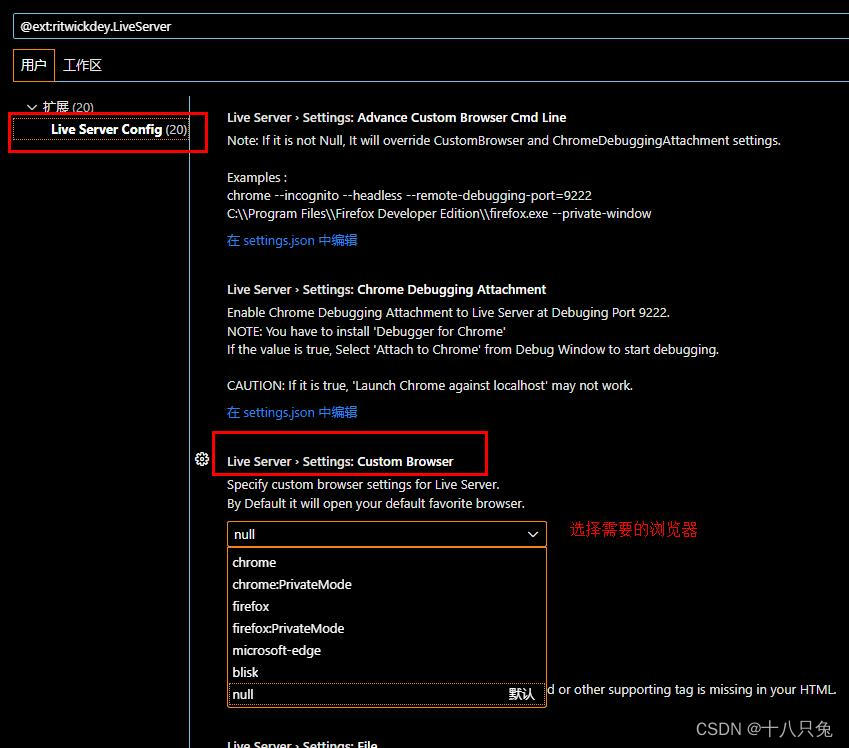Screen dimensions: 849x748
Task: Choose firefox:PrivateMode from the browser list
Action: click(x=387, y=628)
